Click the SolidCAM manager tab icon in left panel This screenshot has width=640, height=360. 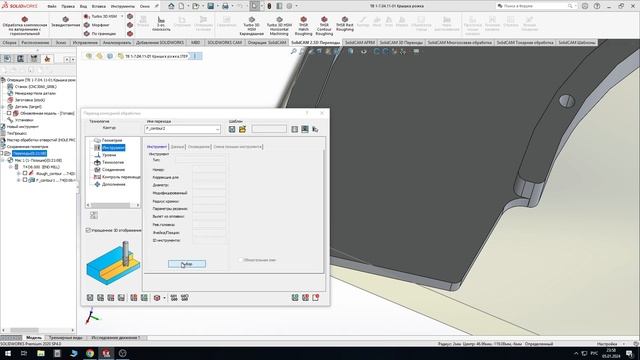47,59
